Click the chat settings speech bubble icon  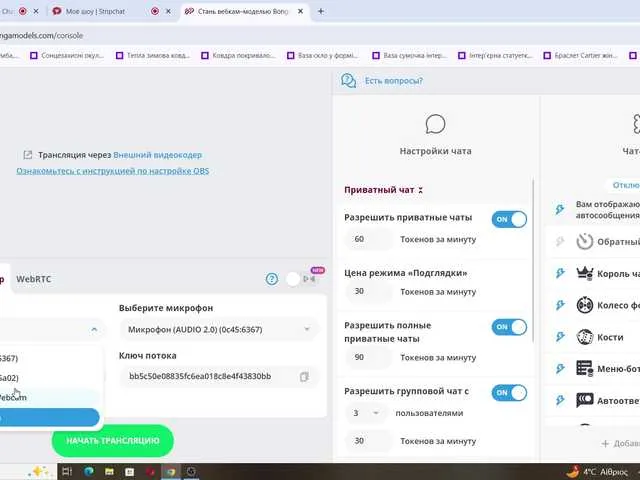pyautogui.click(x=435, y=124)
